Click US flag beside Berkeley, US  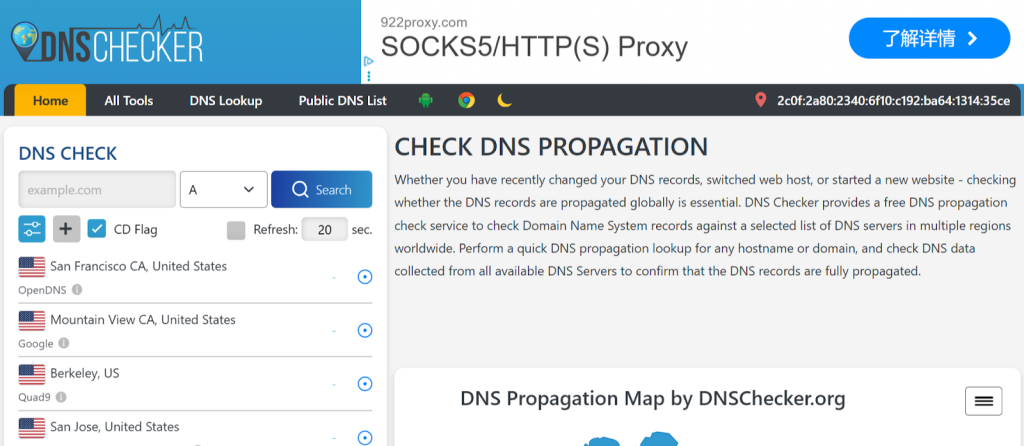click(x=31, y=374)
